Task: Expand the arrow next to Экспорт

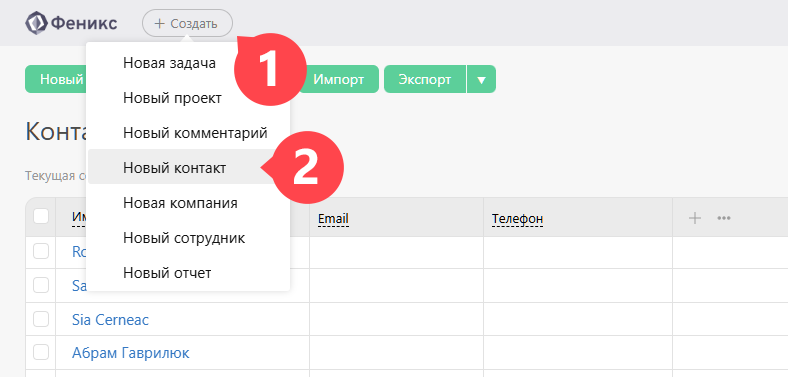Action: click(x=481, y=80)
